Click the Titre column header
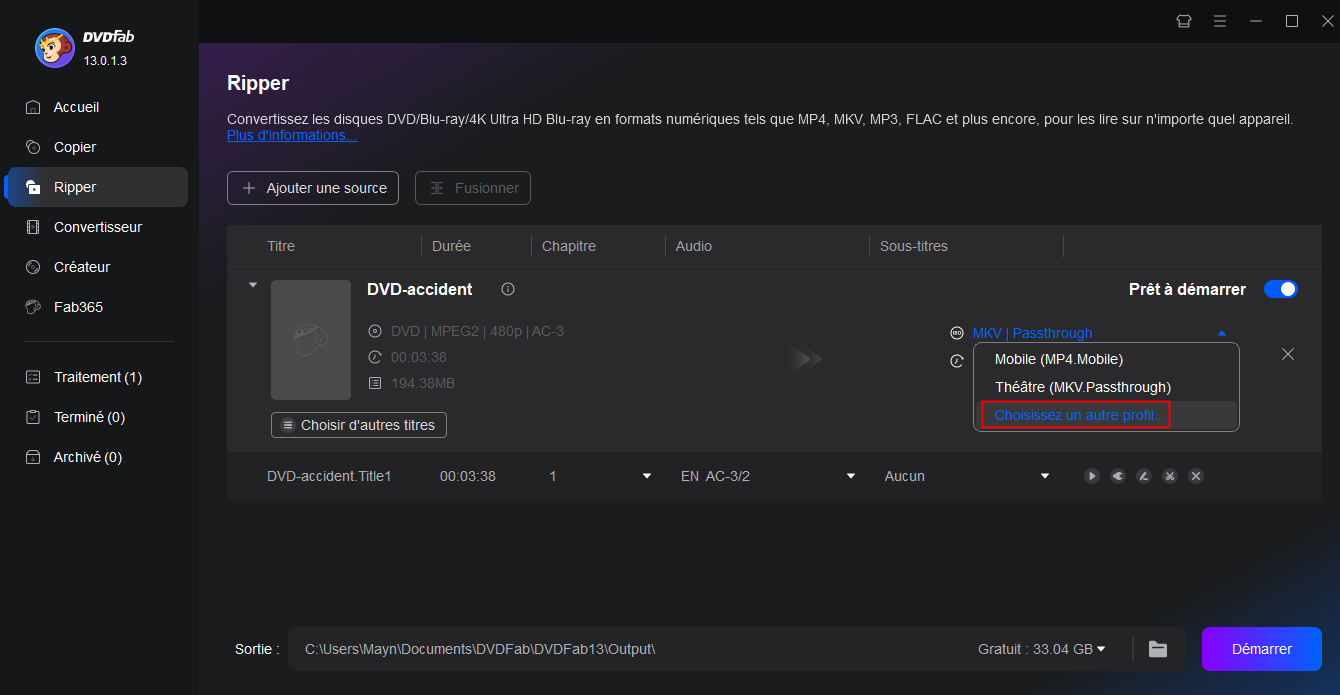This screenshot has height=695, width=1340. (x=281, y=246)
